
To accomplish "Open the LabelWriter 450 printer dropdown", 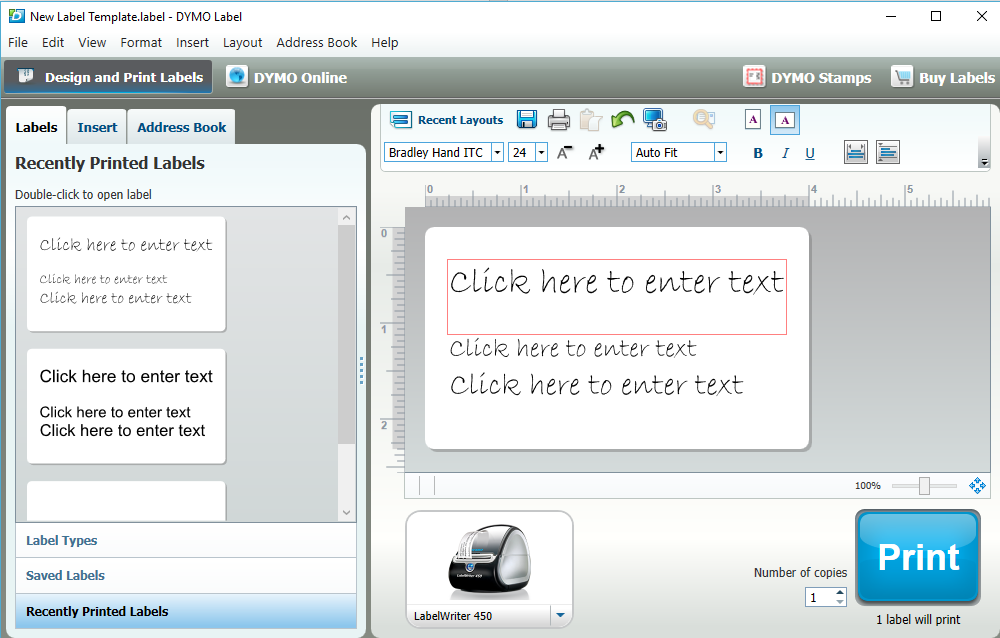I will pyautogui.click(x=560, y=616).
